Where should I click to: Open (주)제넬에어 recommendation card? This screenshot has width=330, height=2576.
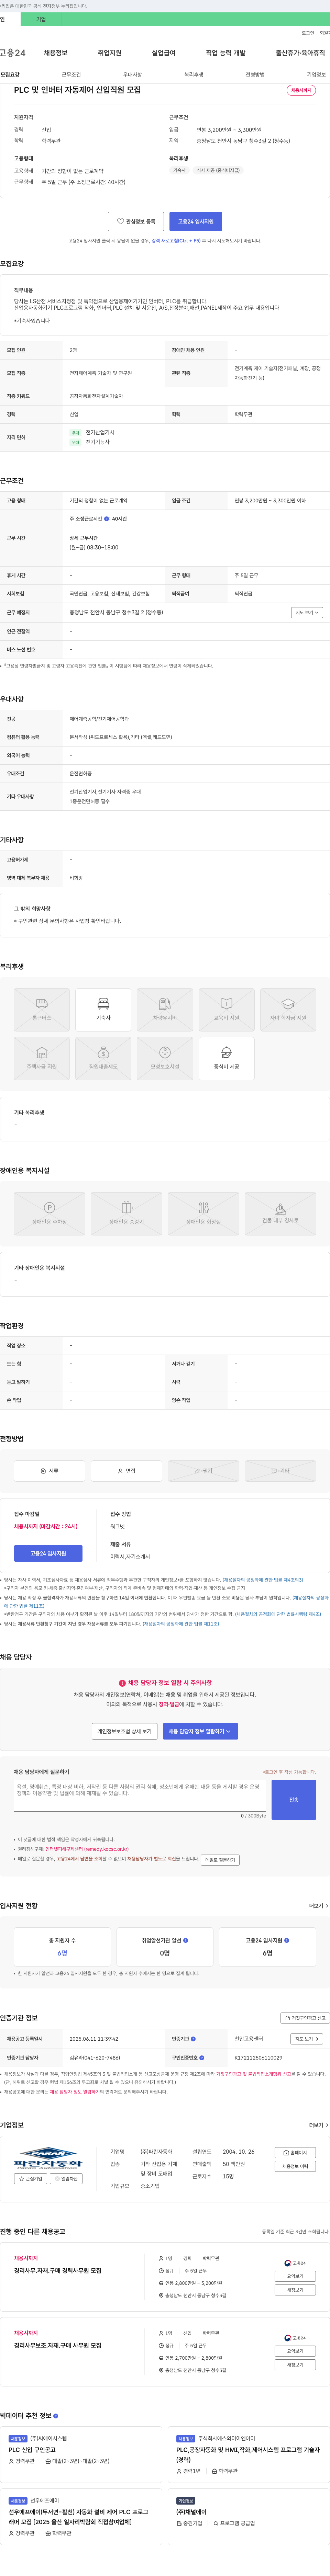(x=249, y=2517)
